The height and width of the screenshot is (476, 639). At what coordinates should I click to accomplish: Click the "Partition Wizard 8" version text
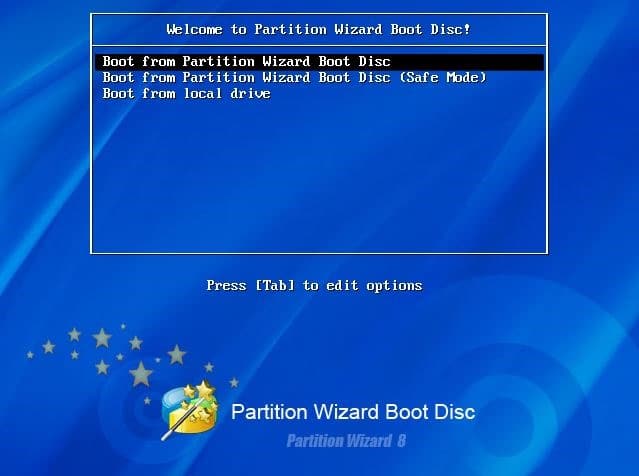tap(346, 441)
